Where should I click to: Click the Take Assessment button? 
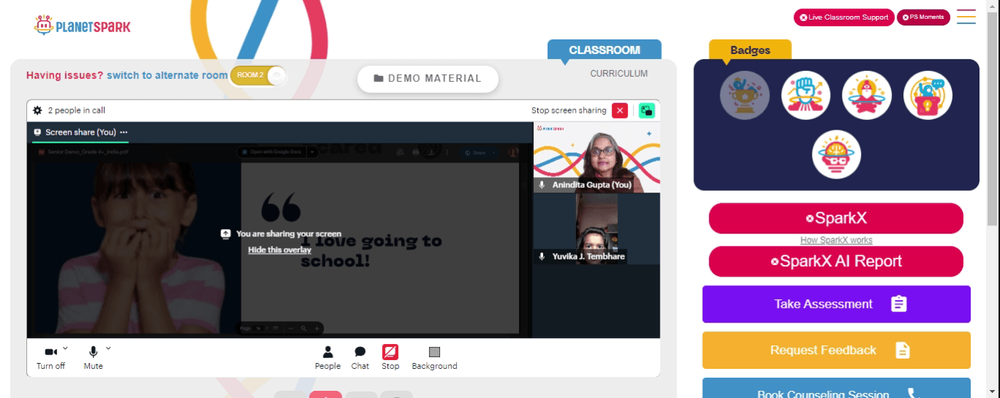pos(836,304)
